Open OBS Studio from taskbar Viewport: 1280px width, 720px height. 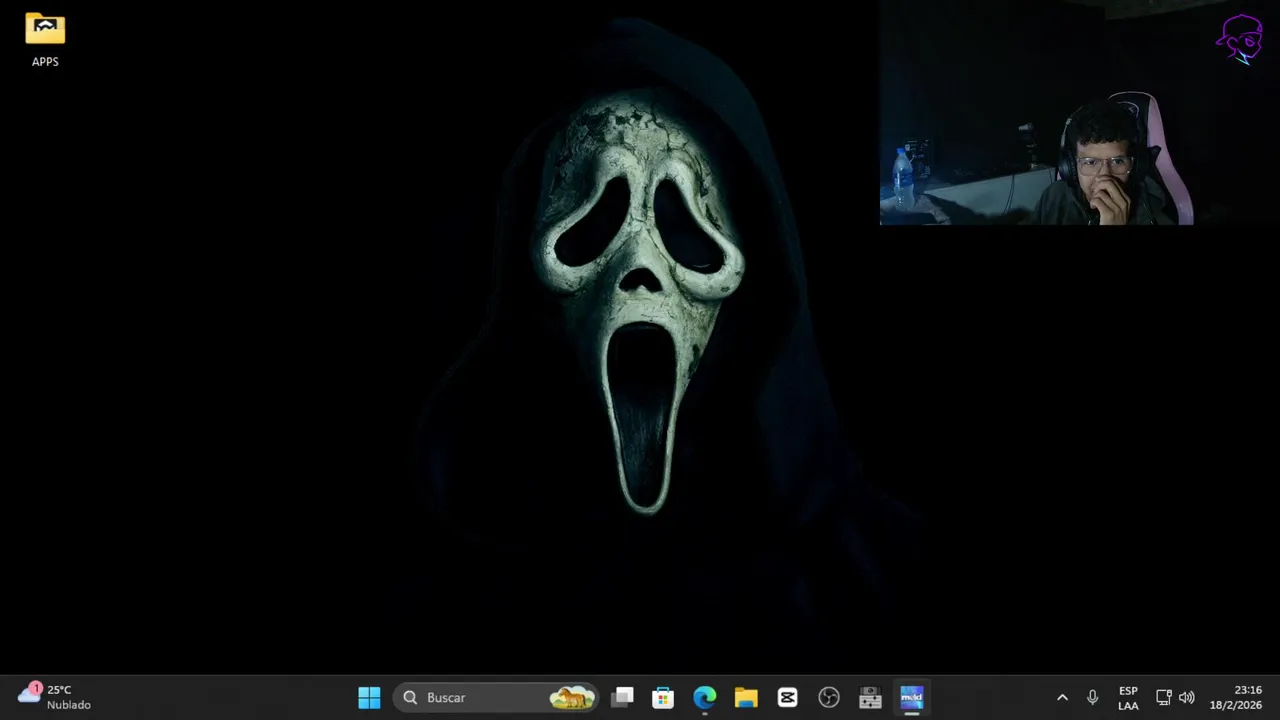click(829, 697)
